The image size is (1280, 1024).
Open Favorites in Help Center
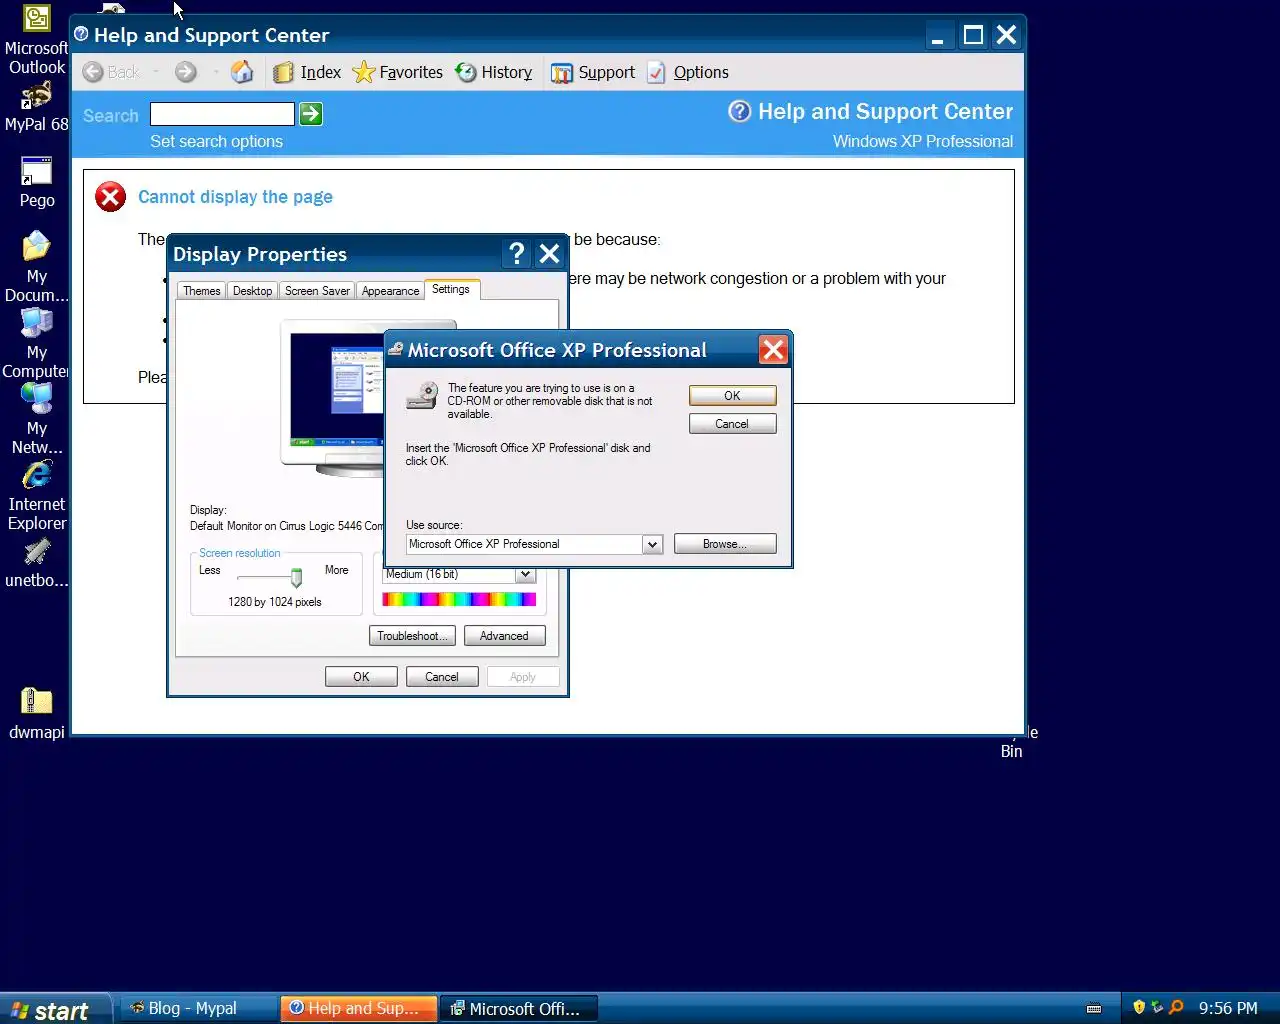[397, 72]
